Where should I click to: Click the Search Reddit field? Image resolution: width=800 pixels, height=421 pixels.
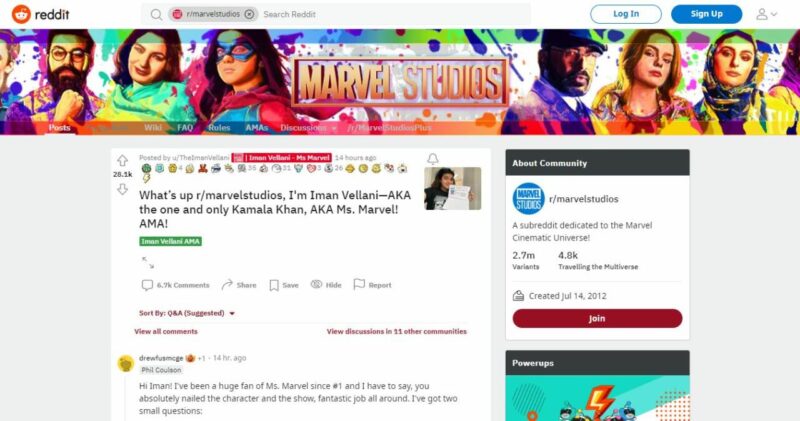click(395, 14)
